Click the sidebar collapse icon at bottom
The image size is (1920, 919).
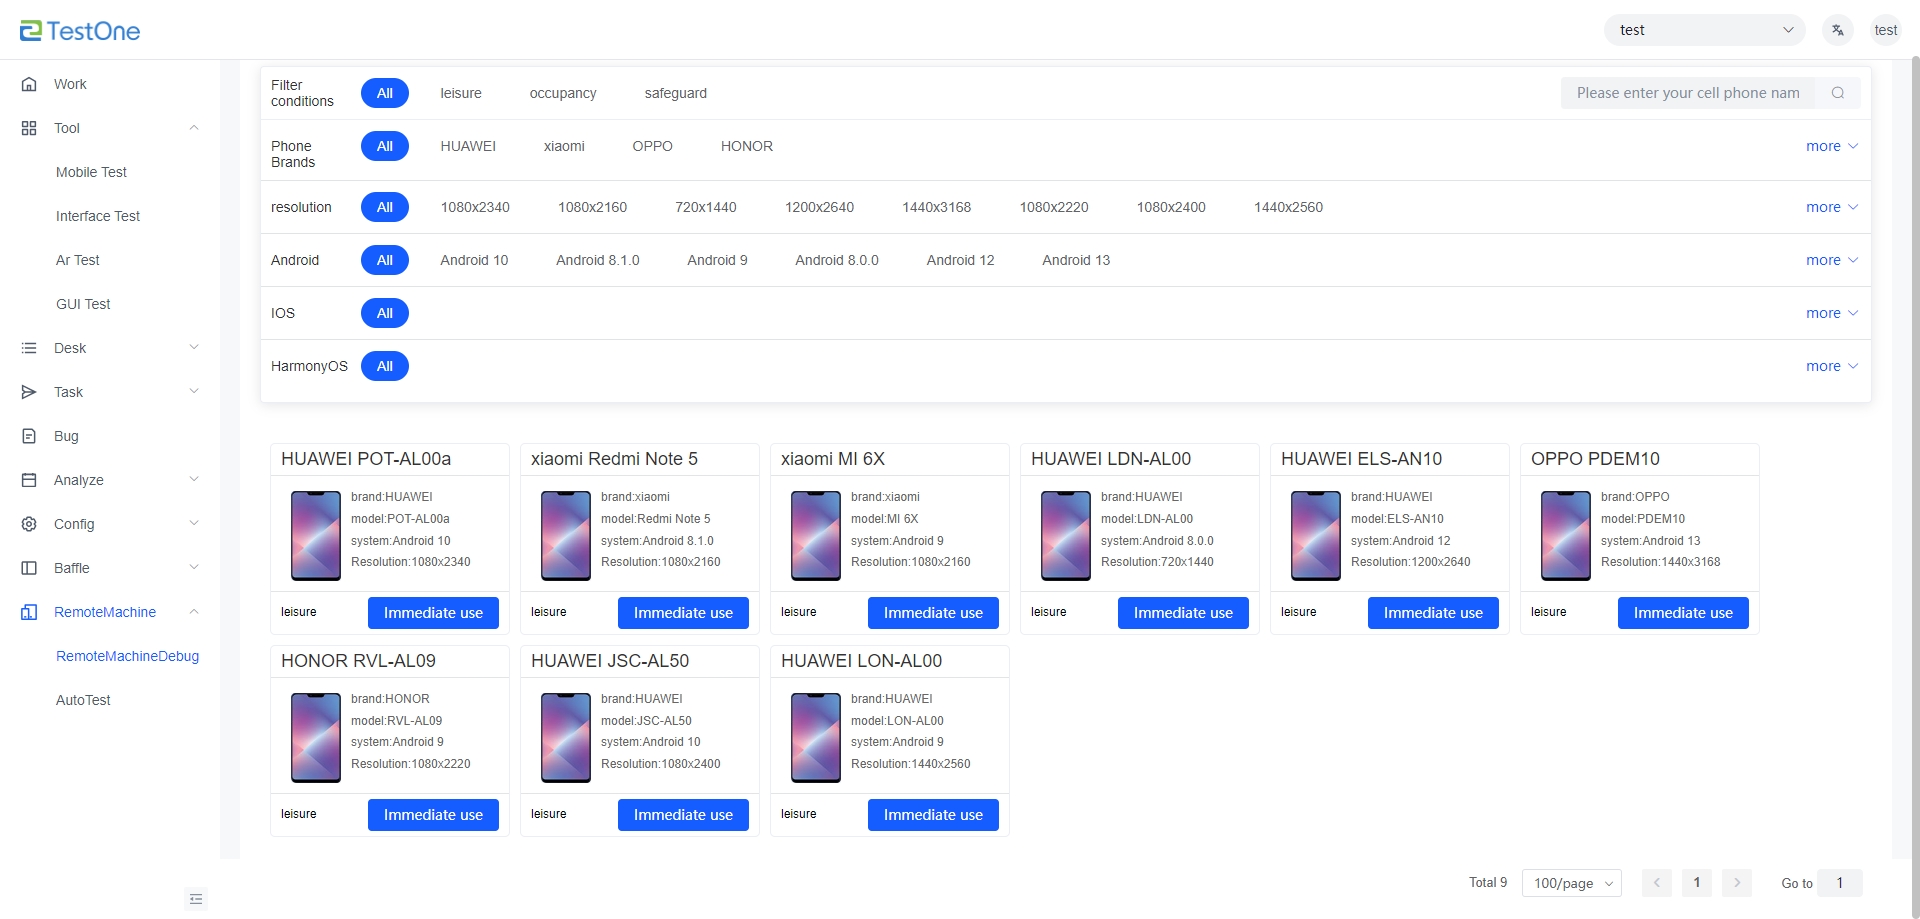point(196,899)
